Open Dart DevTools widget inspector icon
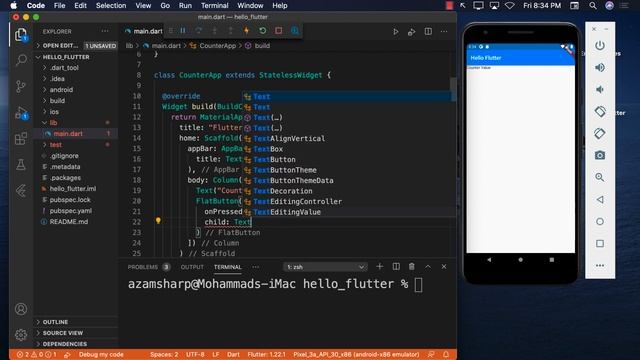Screen dimensions: 640x360 (295, 31)
